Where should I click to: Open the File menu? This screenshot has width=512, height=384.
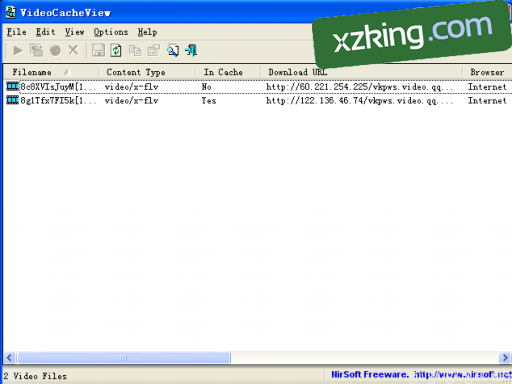[x=17, y=32]
